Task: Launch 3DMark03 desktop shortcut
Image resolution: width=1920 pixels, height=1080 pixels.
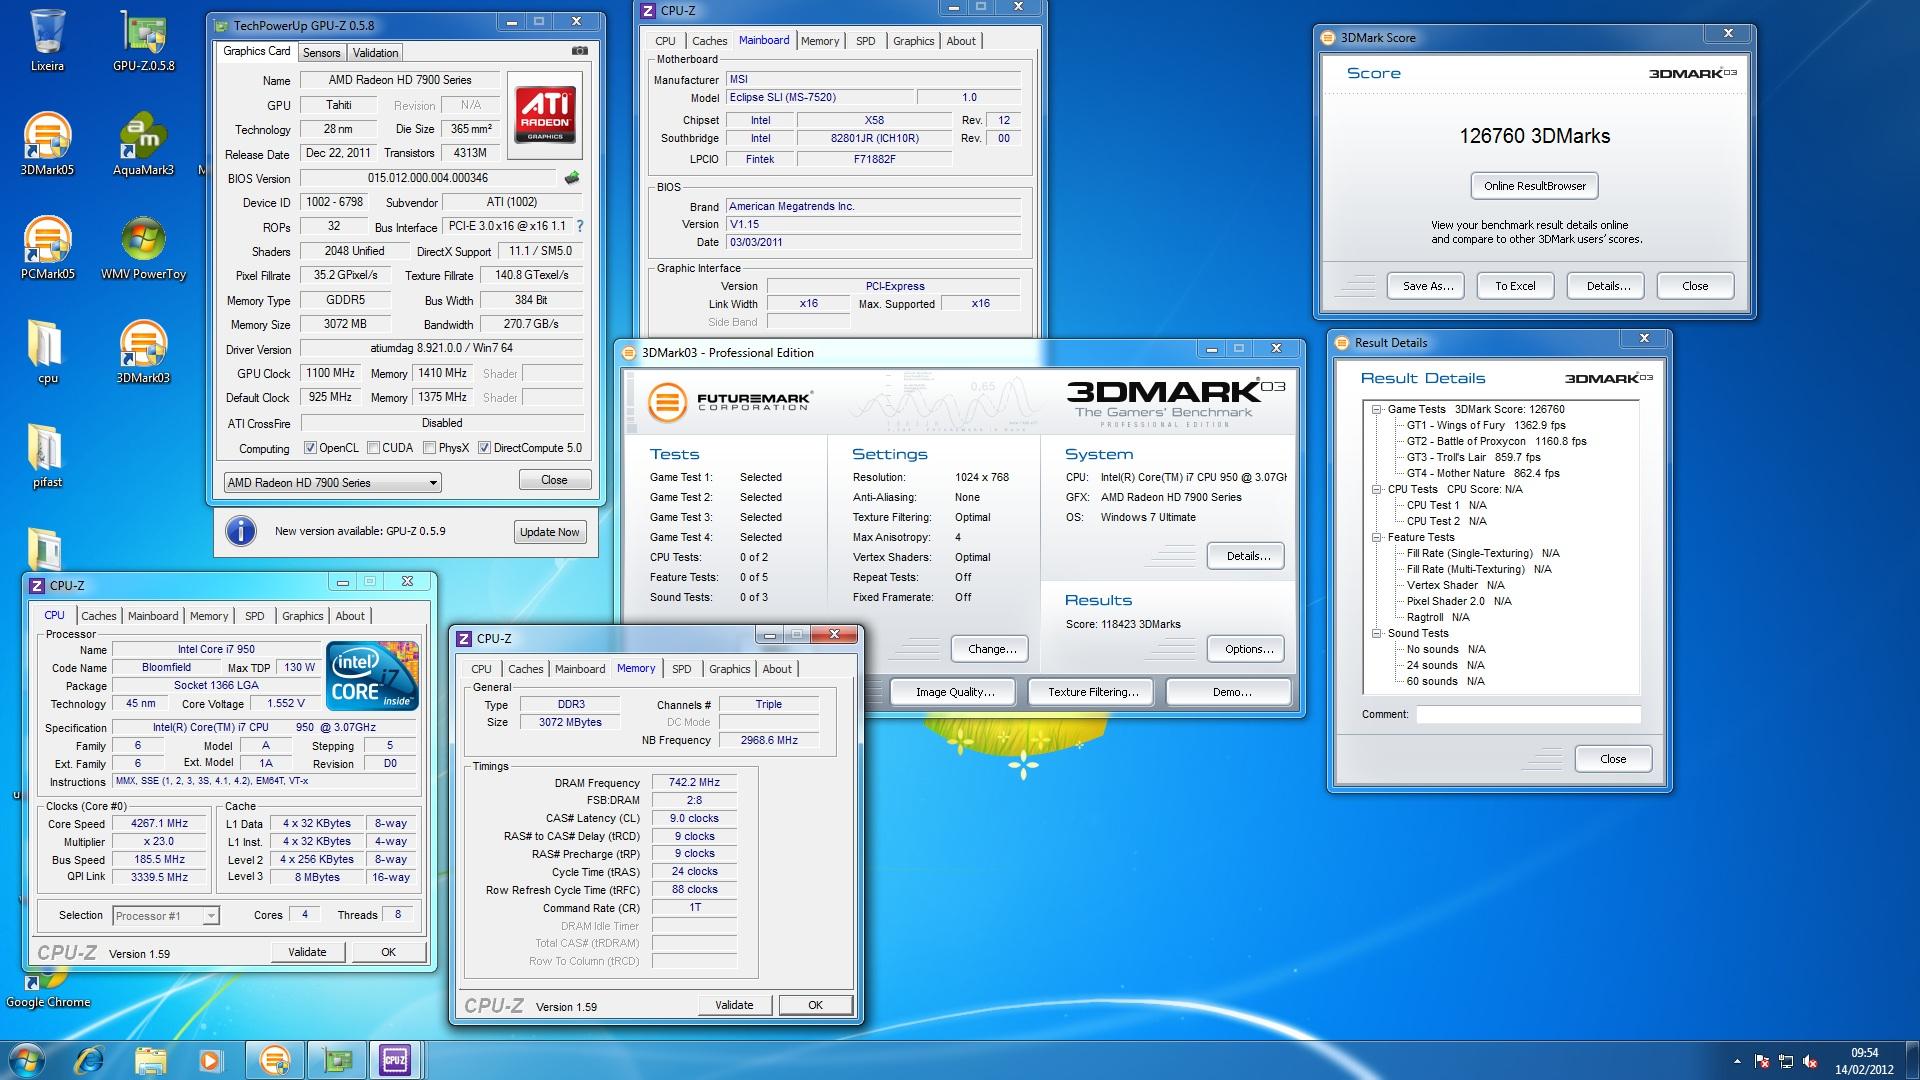Action: point(143,353)
